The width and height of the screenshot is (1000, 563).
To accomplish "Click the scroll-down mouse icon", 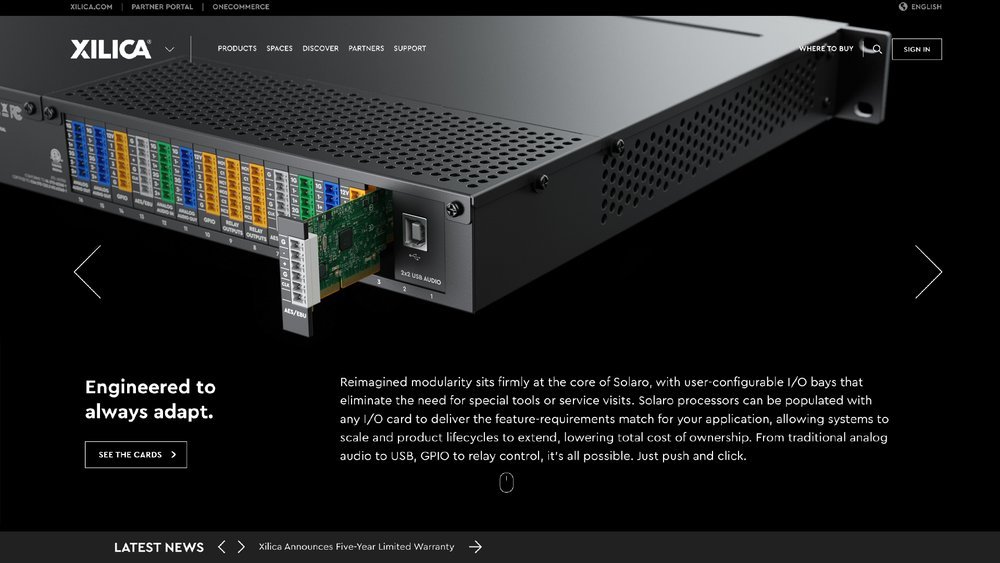I will [506, 483].
